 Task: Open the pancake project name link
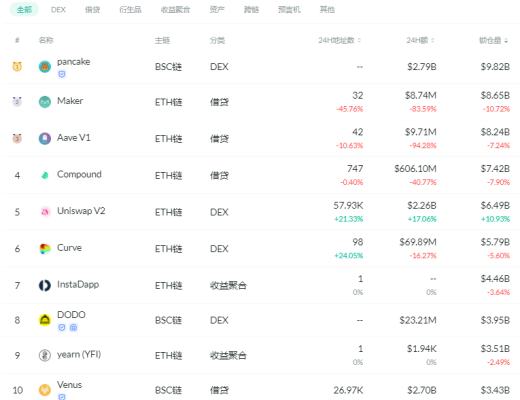73,62
